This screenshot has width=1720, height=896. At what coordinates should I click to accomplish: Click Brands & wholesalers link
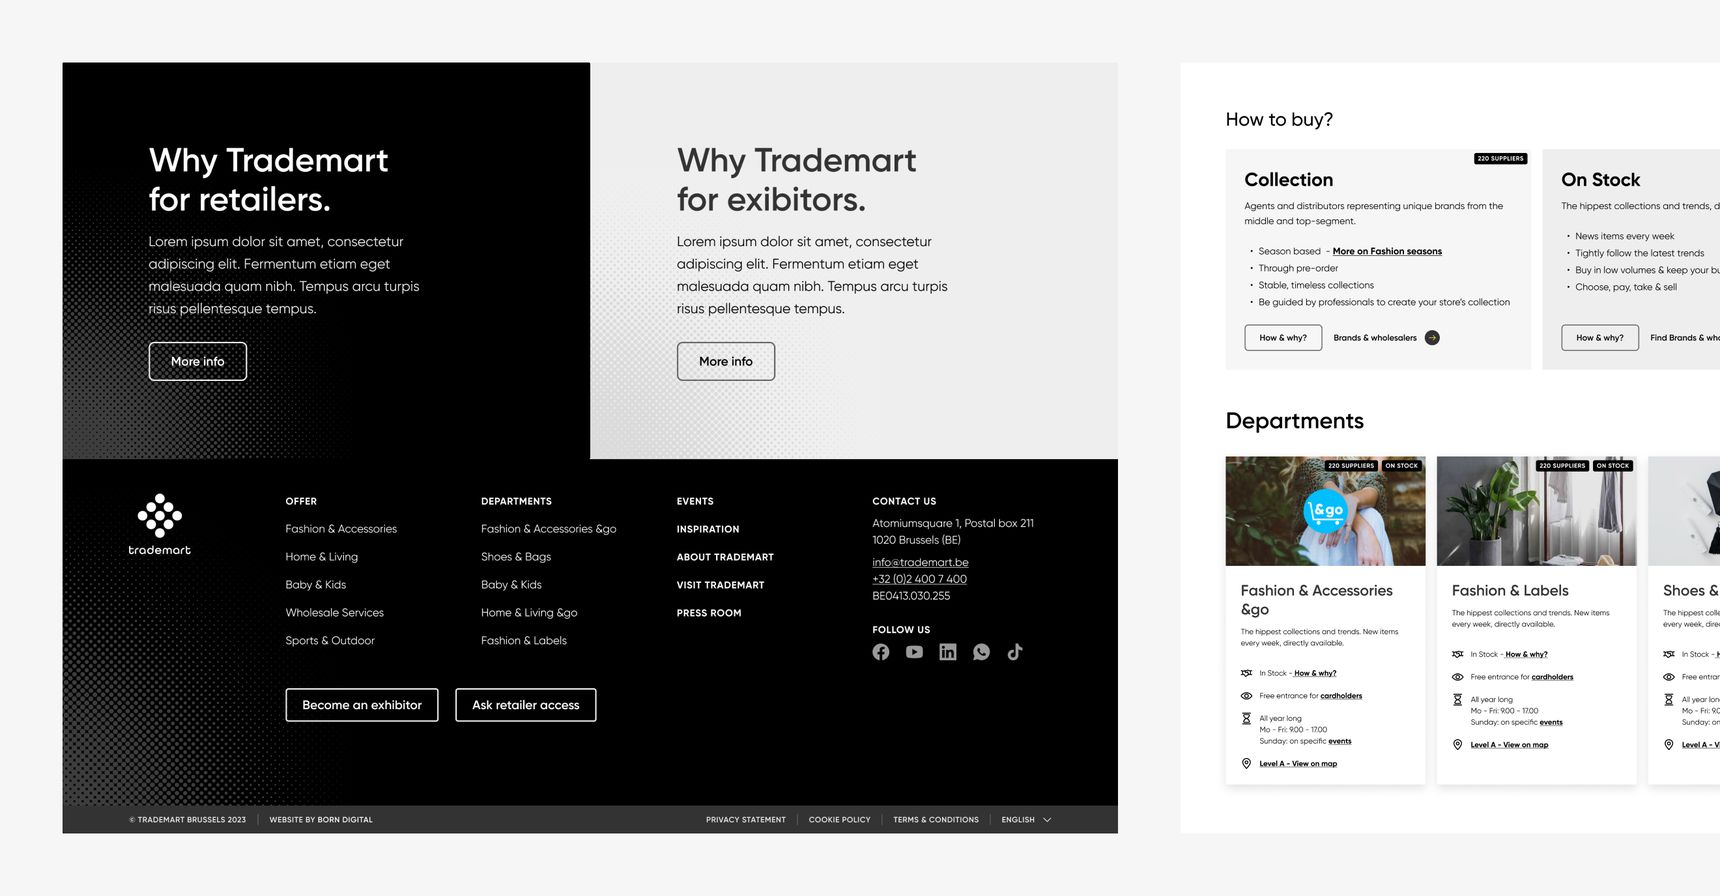coord(1375,338)
